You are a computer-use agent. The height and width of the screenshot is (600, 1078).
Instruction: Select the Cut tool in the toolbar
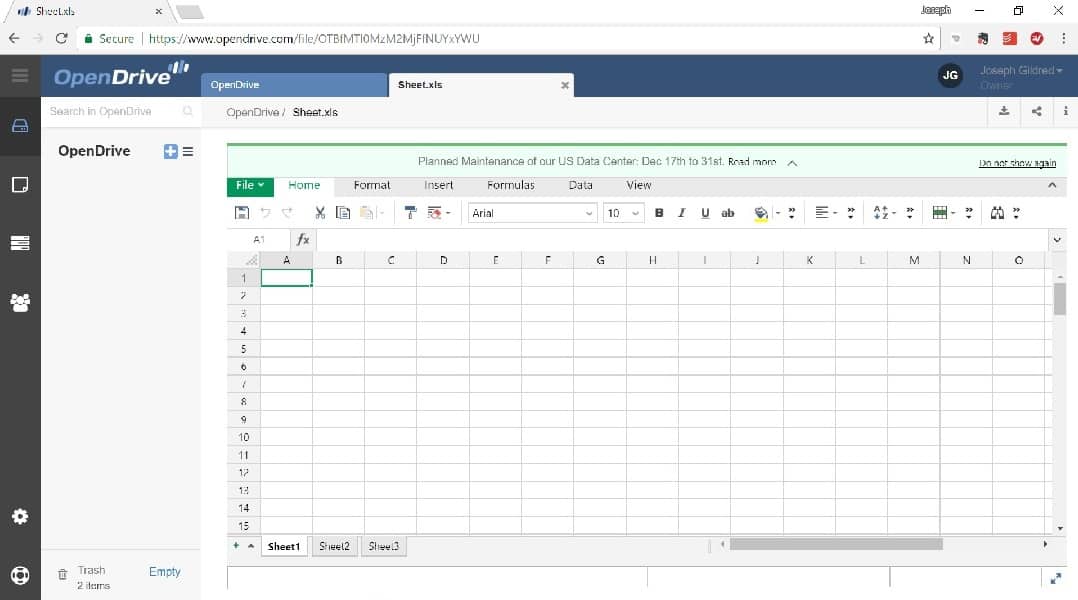(x=319, y=212)
